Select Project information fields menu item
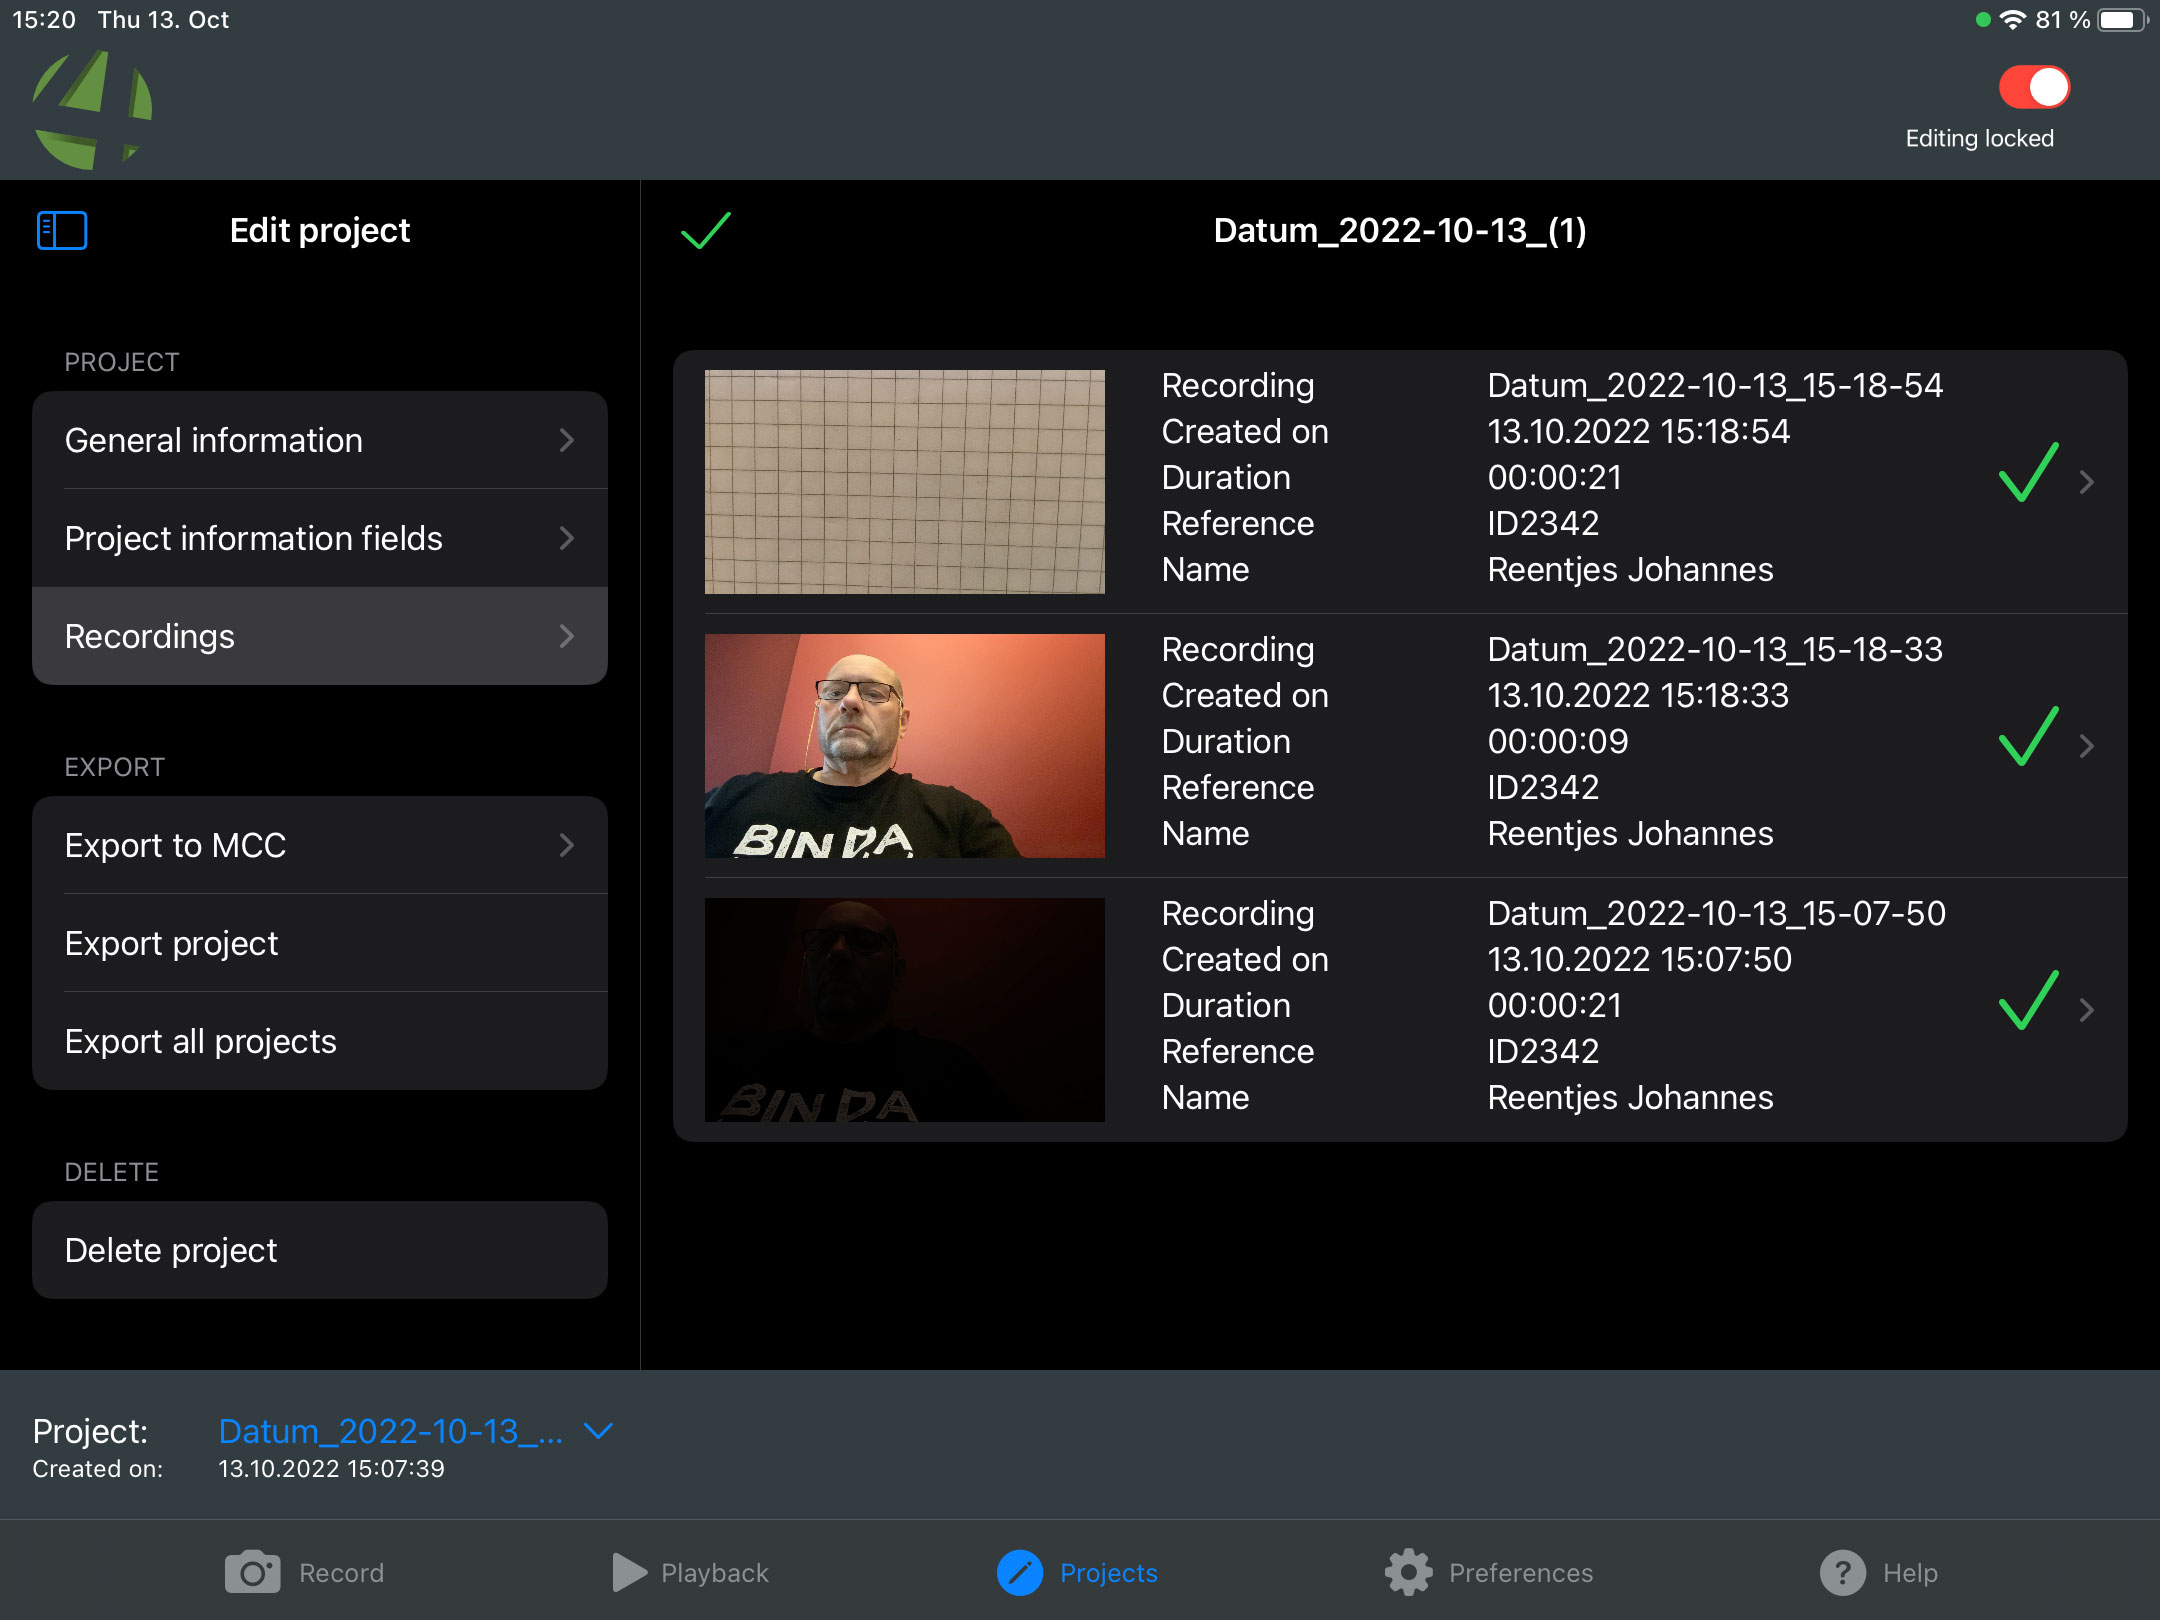The width and height of the screenshot is (2160, 1620). 320,538
